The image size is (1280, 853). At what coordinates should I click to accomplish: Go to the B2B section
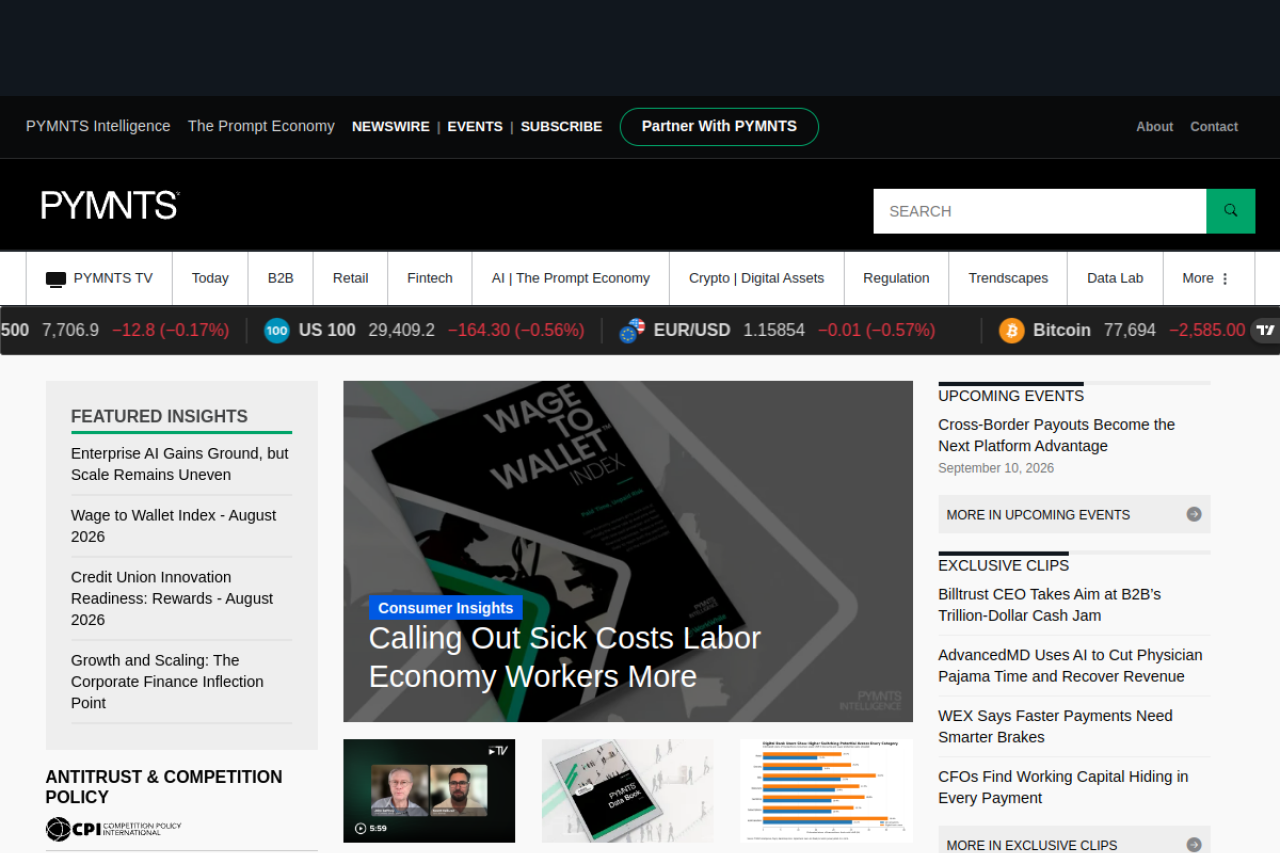(x=281, y=278)
